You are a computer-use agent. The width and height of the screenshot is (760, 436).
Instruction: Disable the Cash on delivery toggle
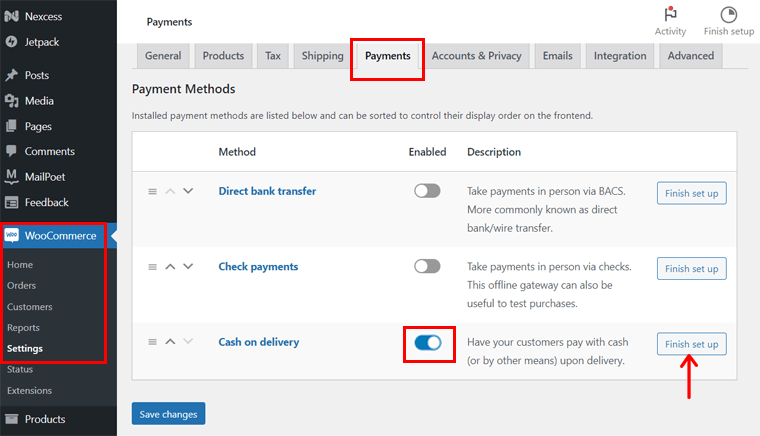pos(428,343)
